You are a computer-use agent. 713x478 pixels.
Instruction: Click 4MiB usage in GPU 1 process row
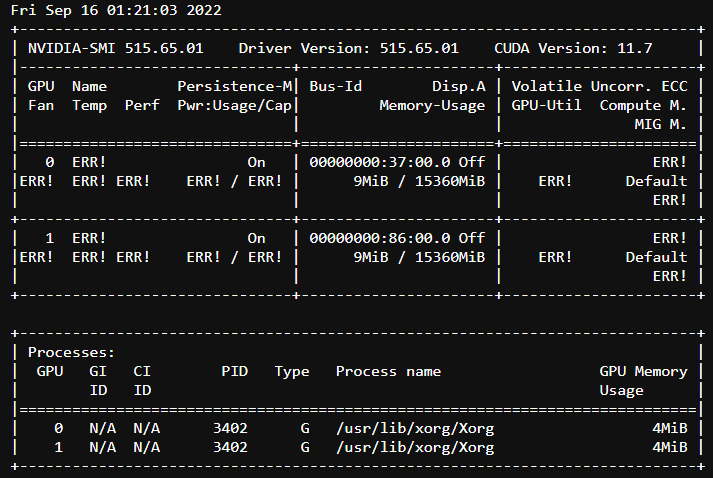670,447
